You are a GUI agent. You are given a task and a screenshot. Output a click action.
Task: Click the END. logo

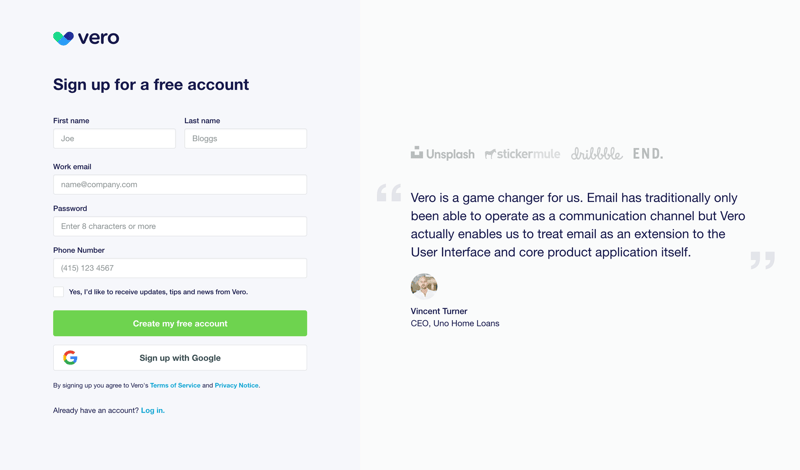coord(648,154)
